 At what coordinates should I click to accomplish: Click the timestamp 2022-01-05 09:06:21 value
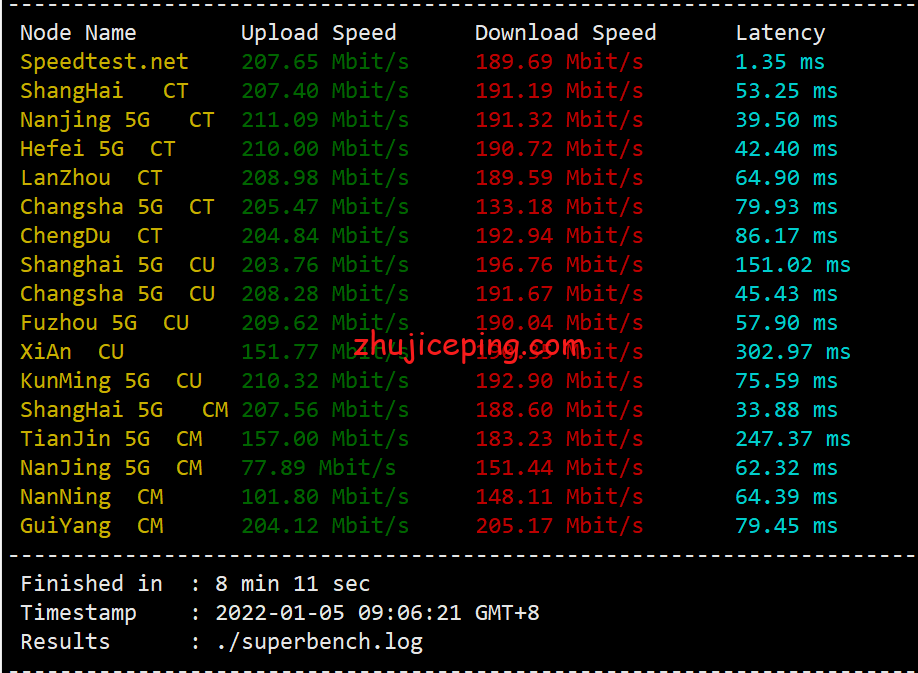(x=377, y=613)
